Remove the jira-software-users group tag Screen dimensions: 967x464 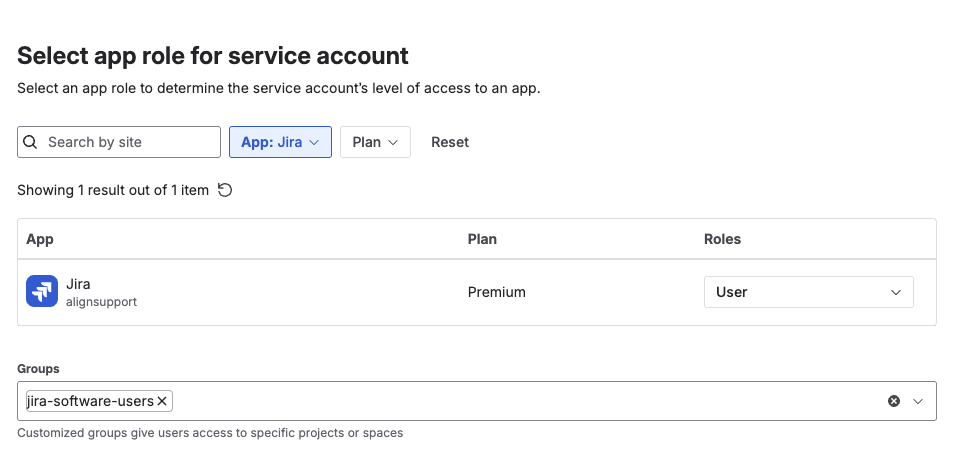(x=162, y=401)
